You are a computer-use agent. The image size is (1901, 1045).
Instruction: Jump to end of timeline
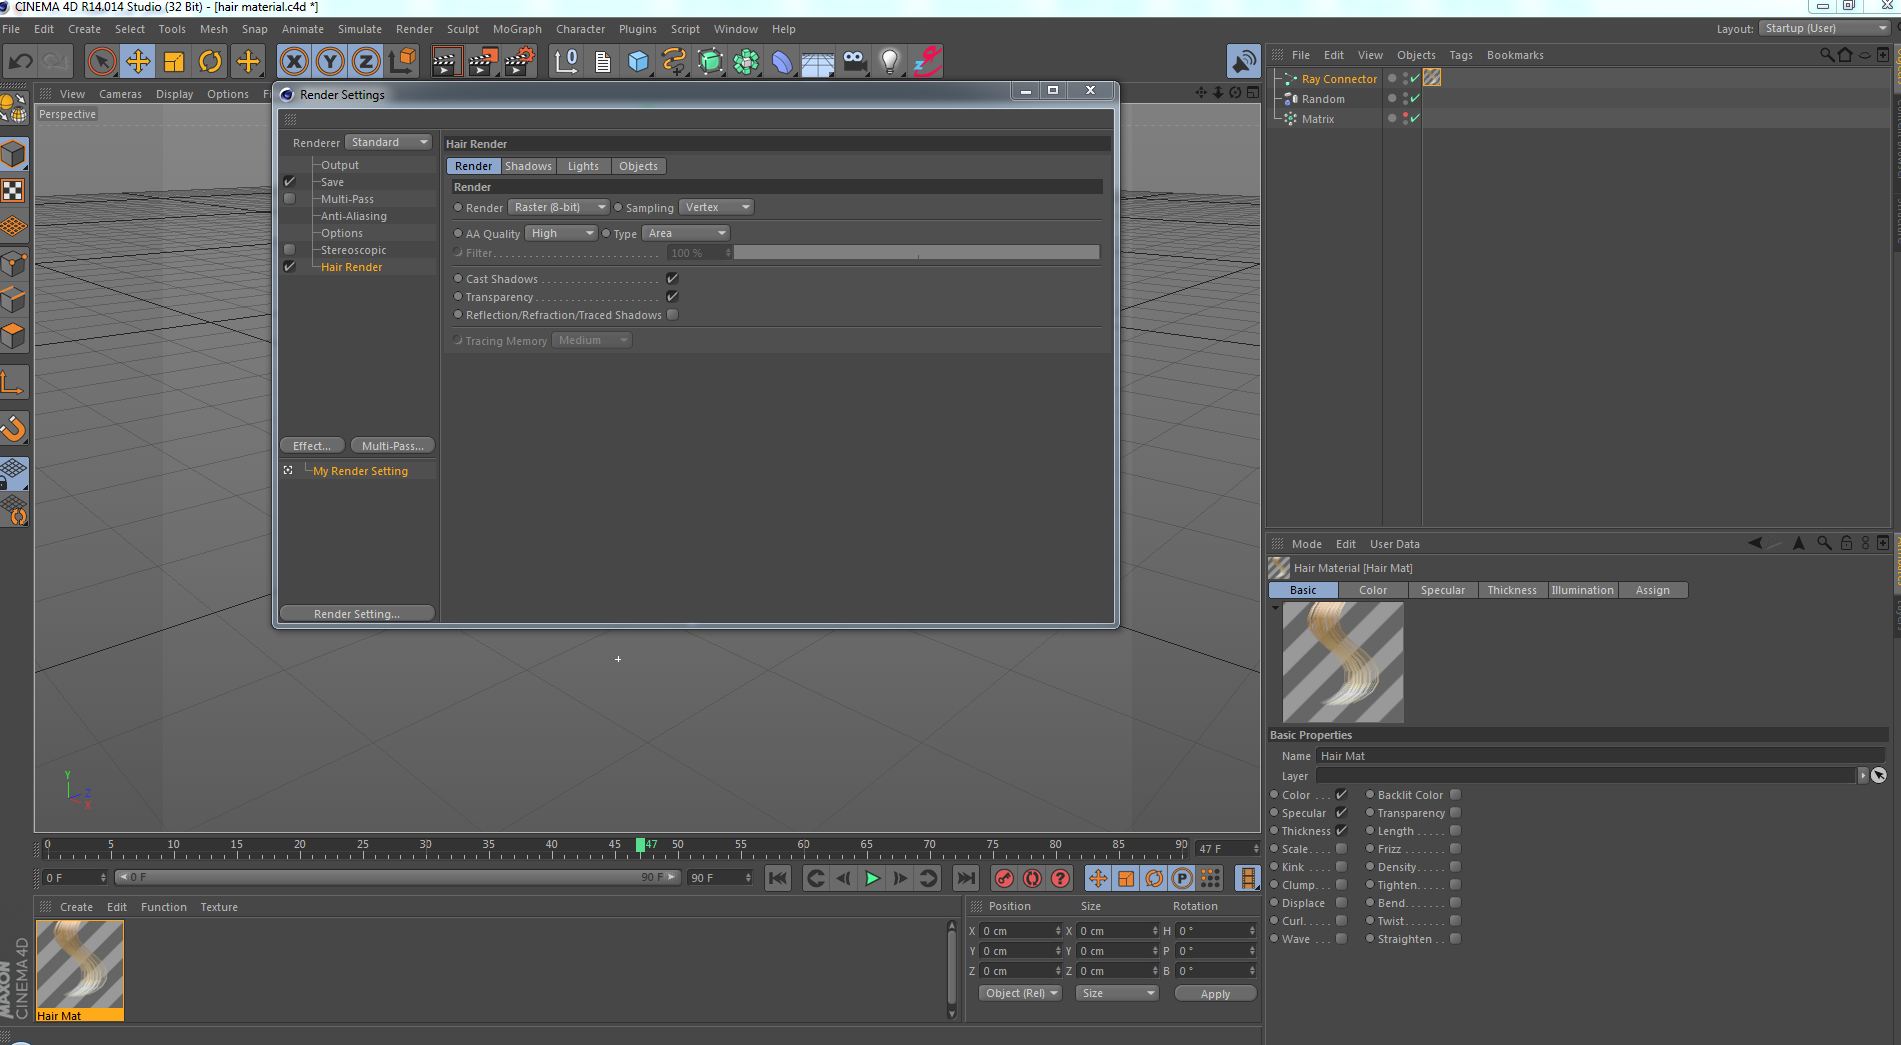coord(965,878)
